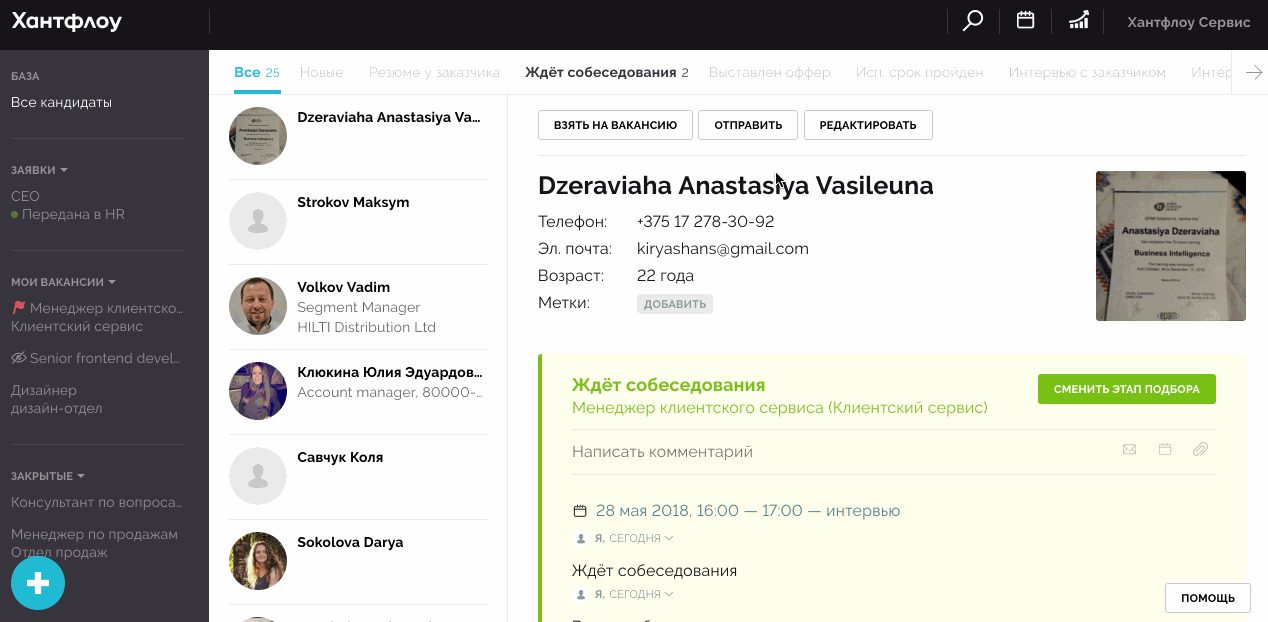This screenshot has height=622, width=1268.
Task: Open the analytics chart icon
Action: click(1078, 21)
